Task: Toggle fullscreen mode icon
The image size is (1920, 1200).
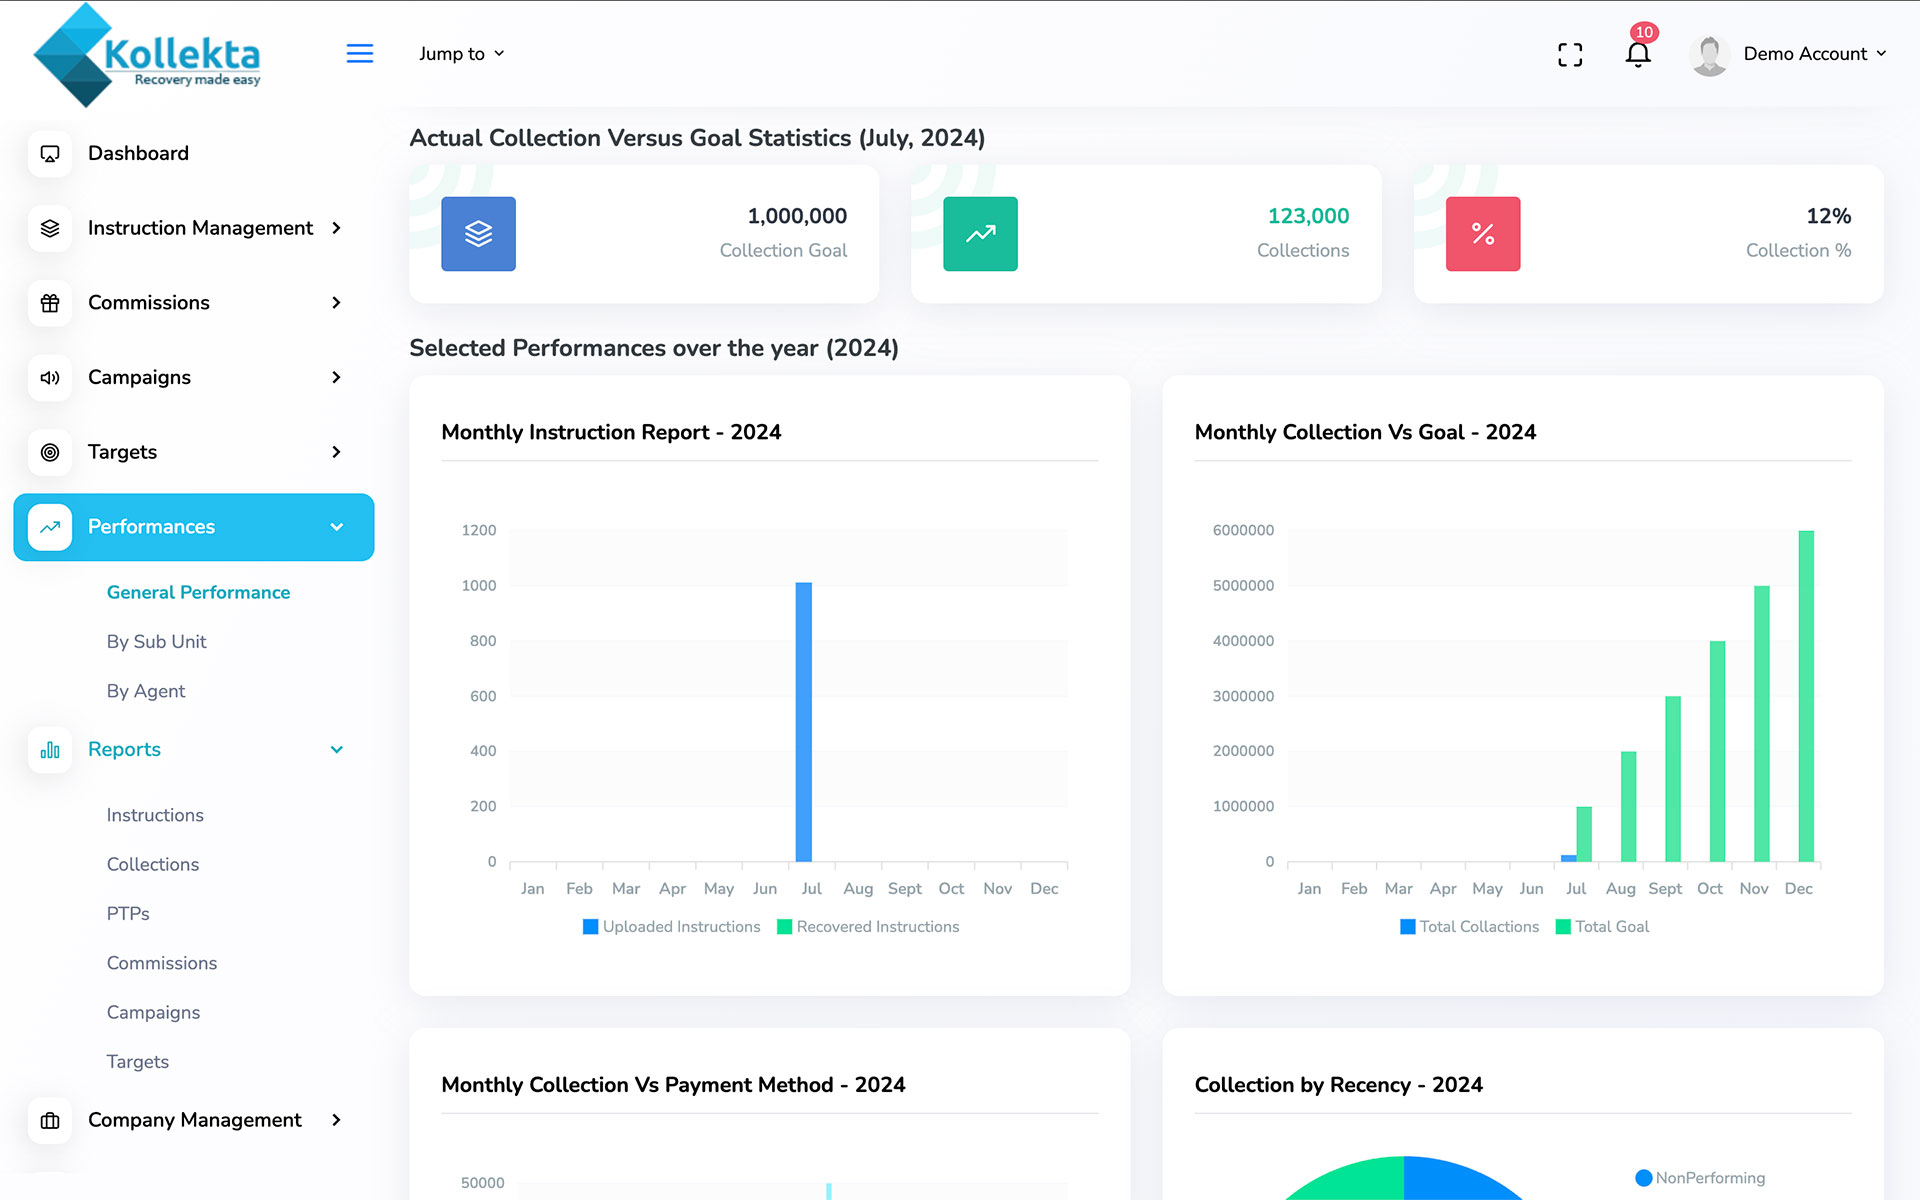Action: coord(1570,54)
